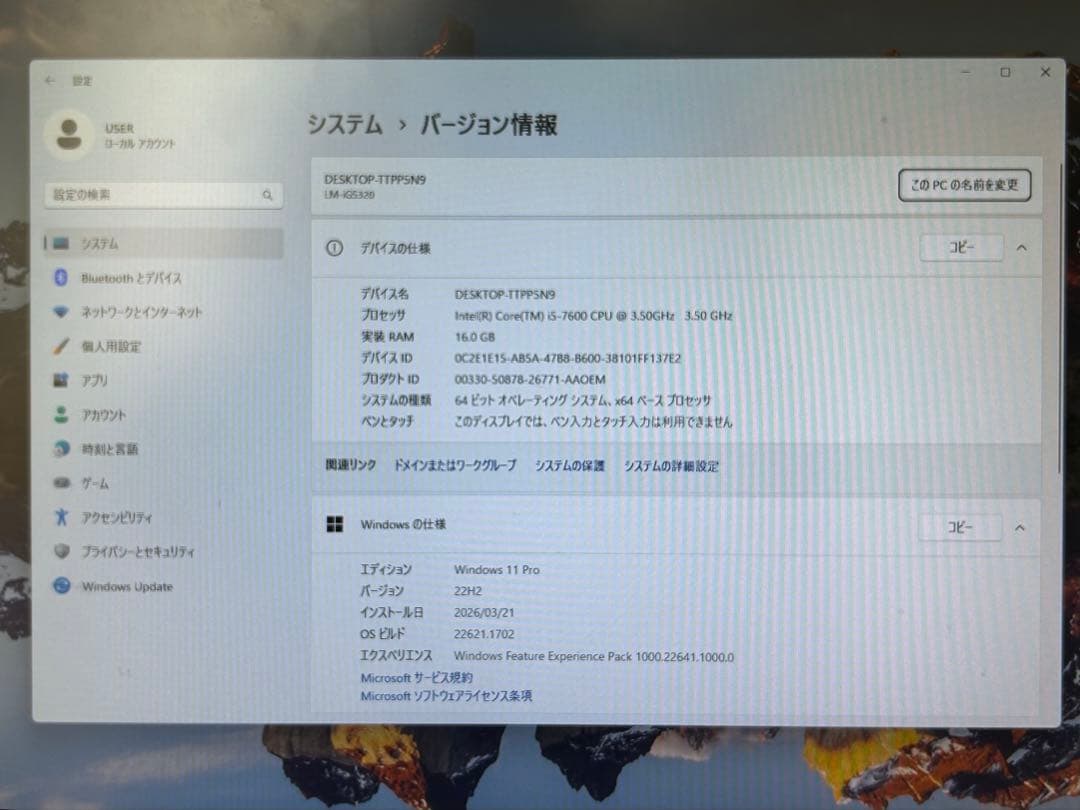Click このPCの名前を変更 rename button
Screen dimensions: 1080x810
pos(964,185)
